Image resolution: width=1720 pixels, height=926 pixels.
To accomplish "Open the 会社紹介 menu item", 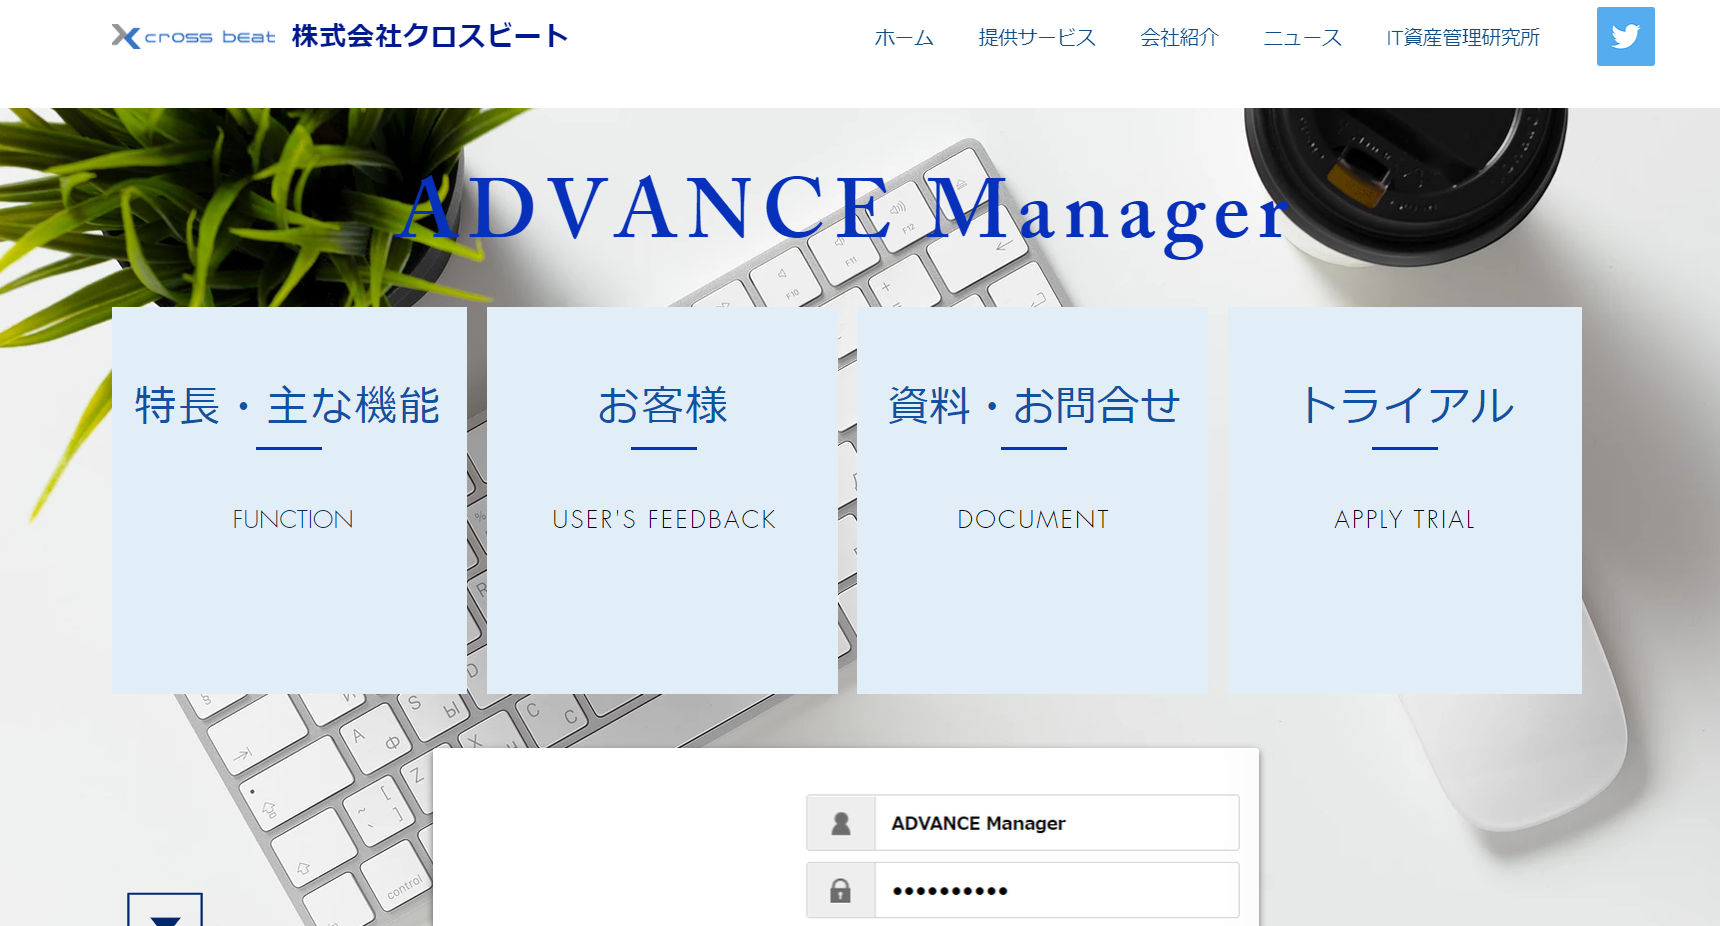I will (1179, 38).
